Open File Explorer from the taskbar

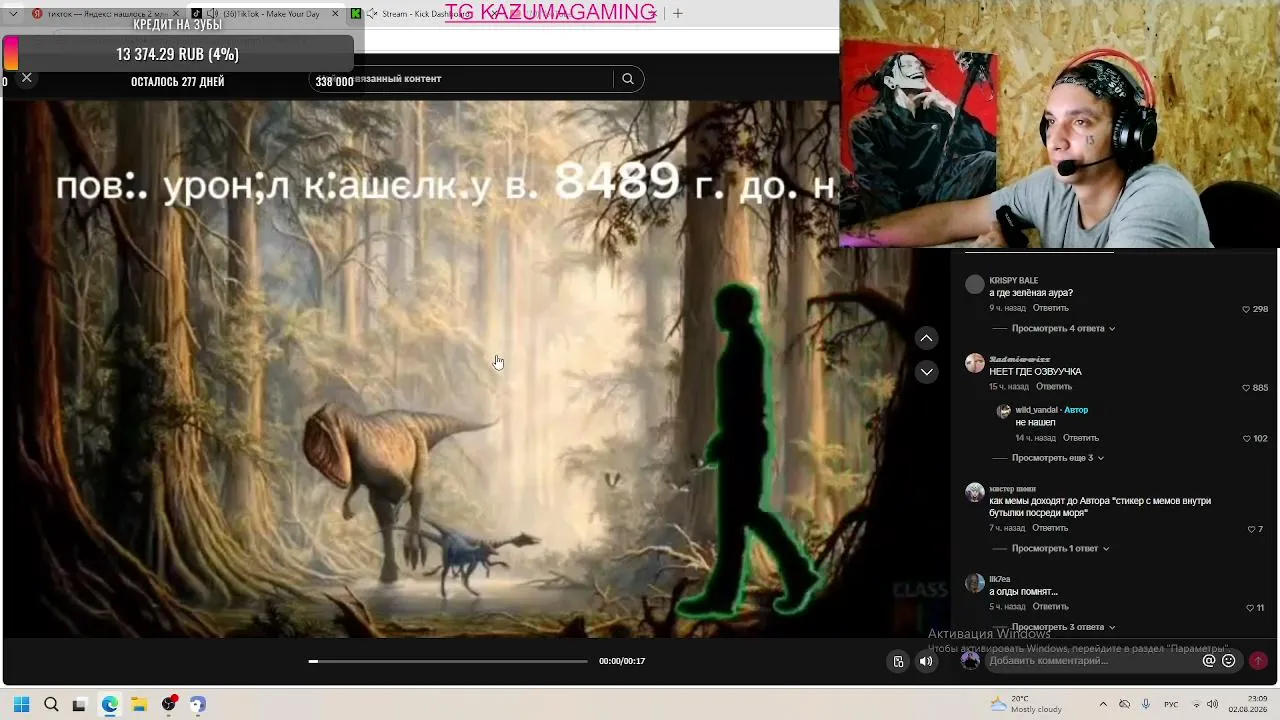pos(139,704)
